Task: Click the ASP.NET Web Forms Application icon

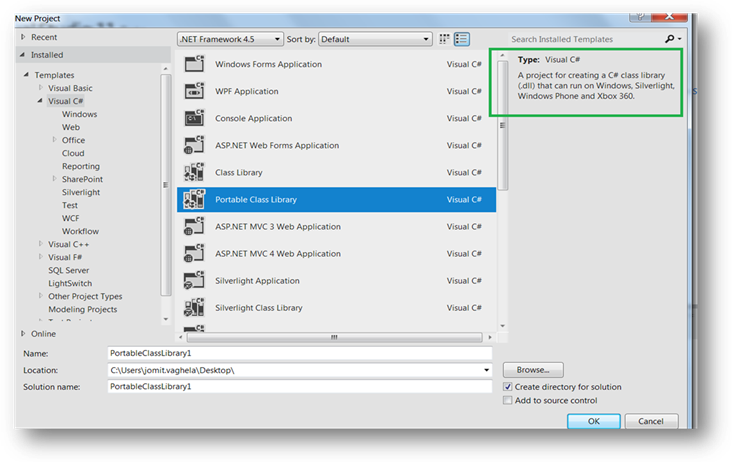Action: (194, 145)
